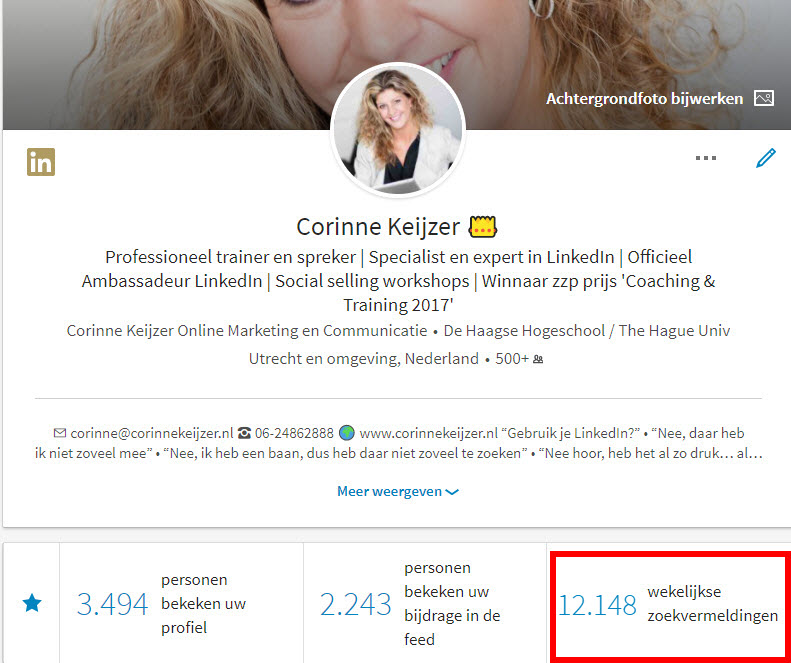Click the globe icon before the website
791x663 pixels.
pyautogui.click(x=347, y=433)
